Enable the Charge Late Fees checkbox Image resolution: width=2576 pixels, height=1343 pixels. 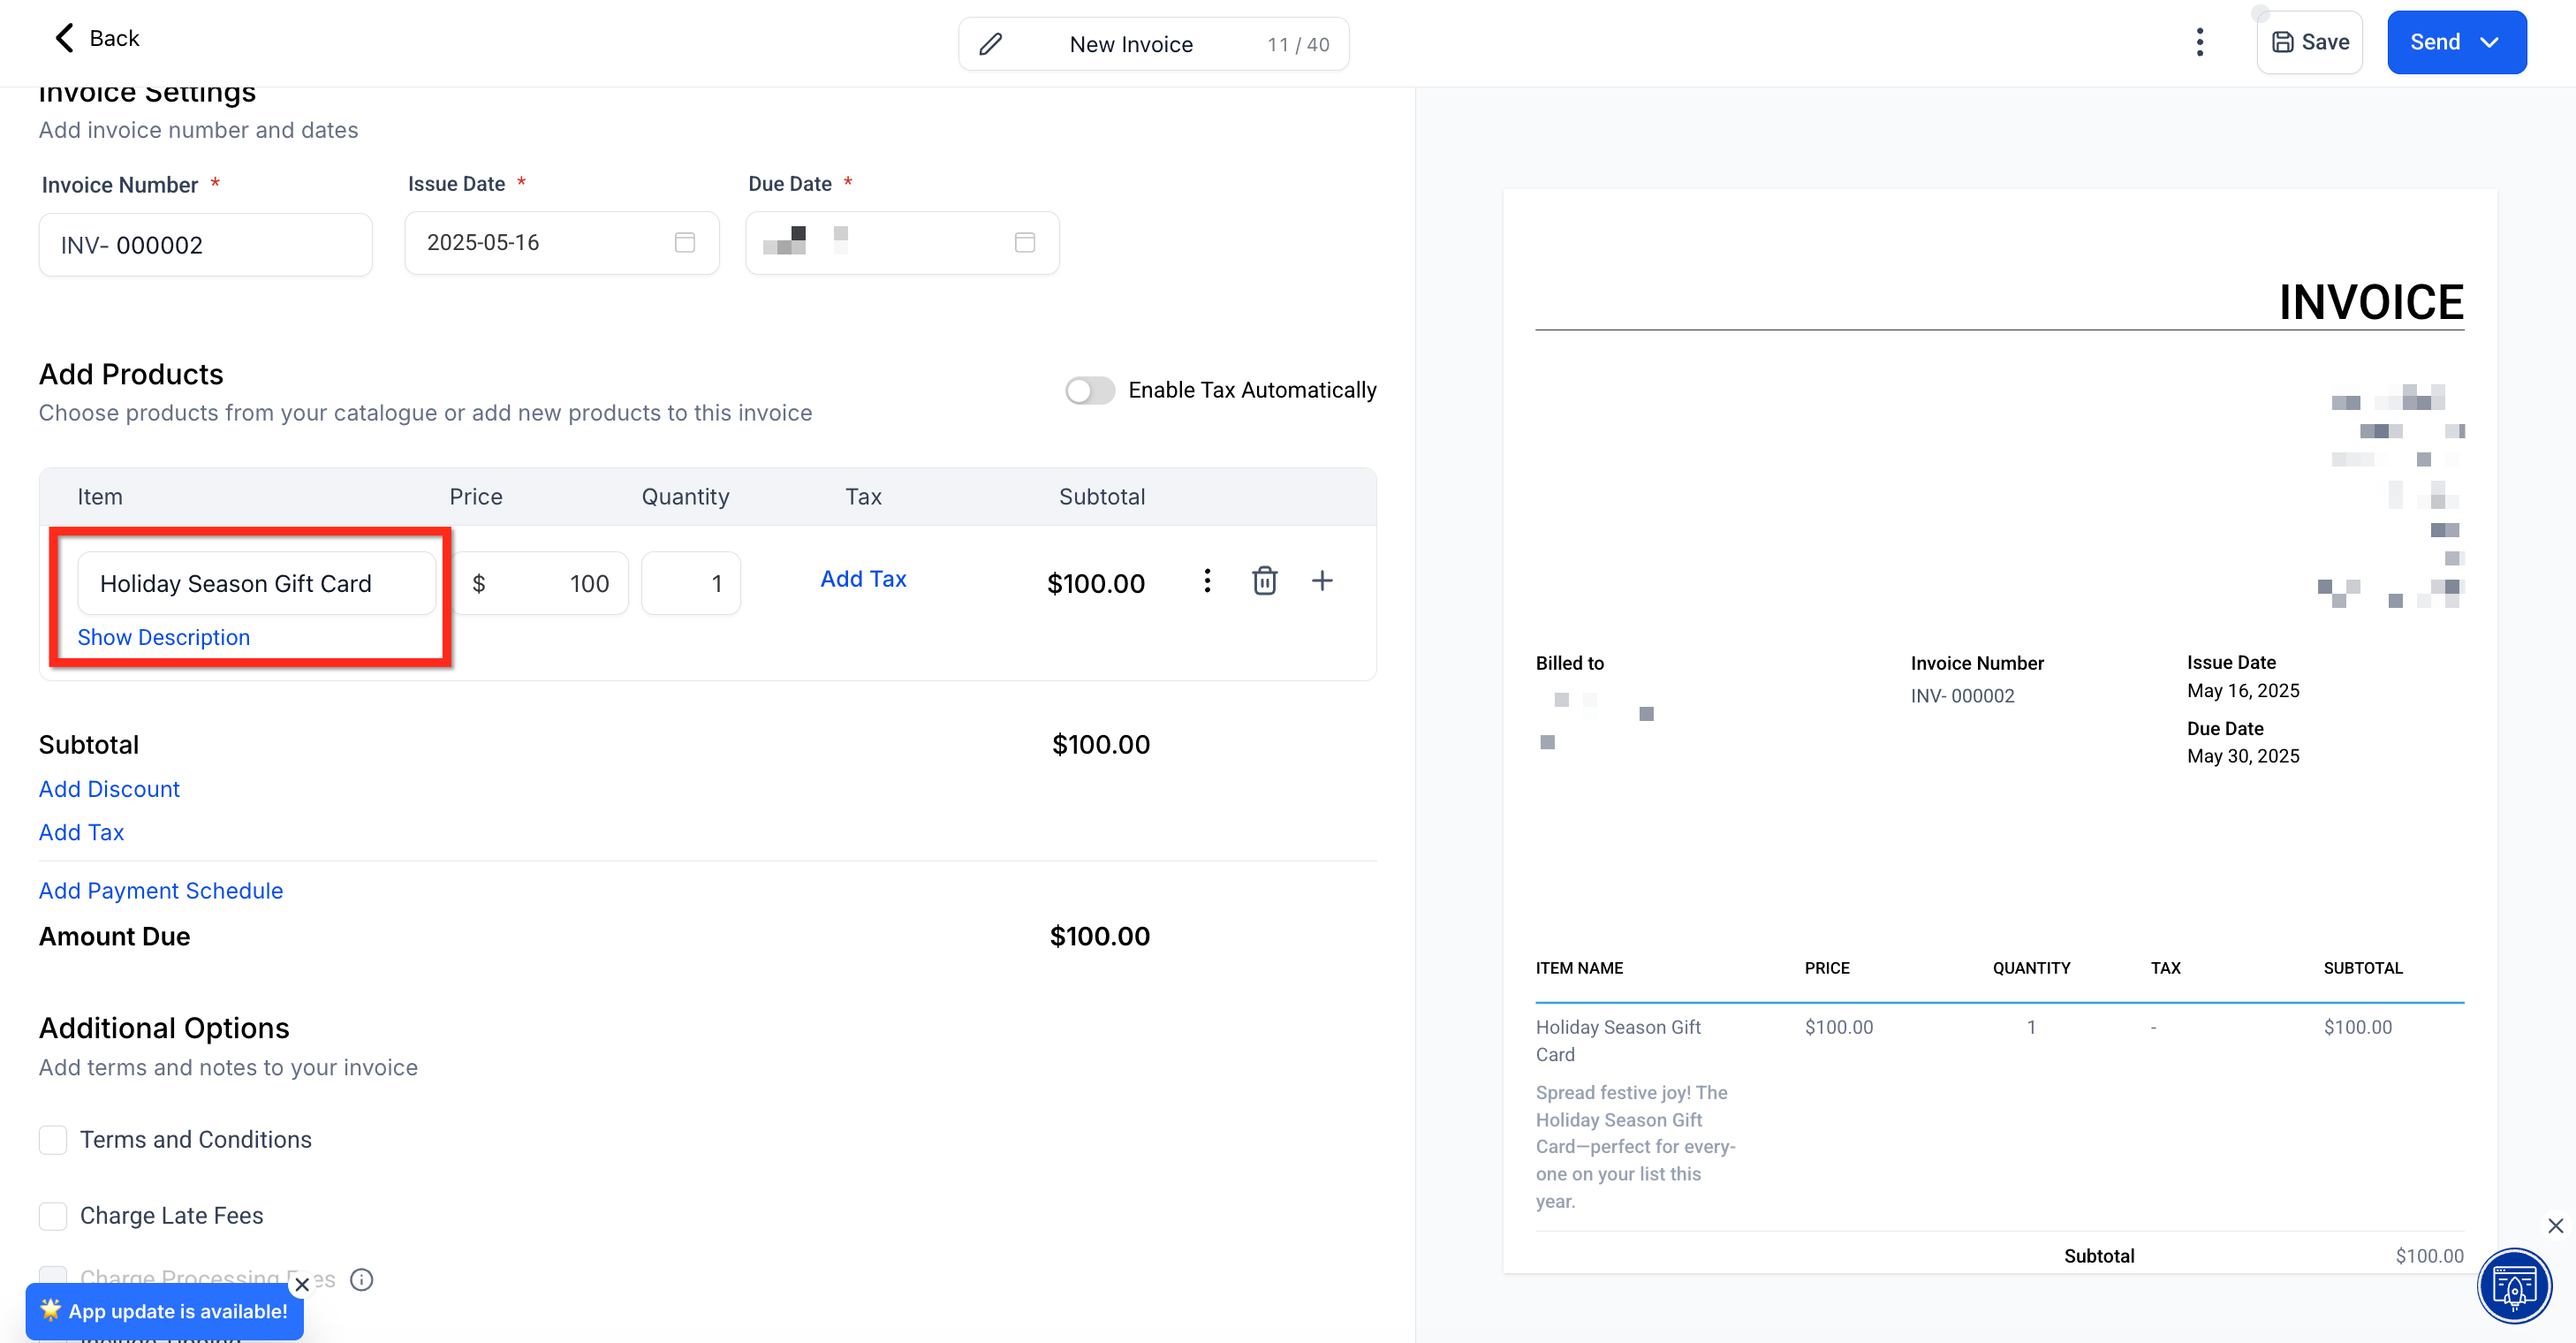53,1216
